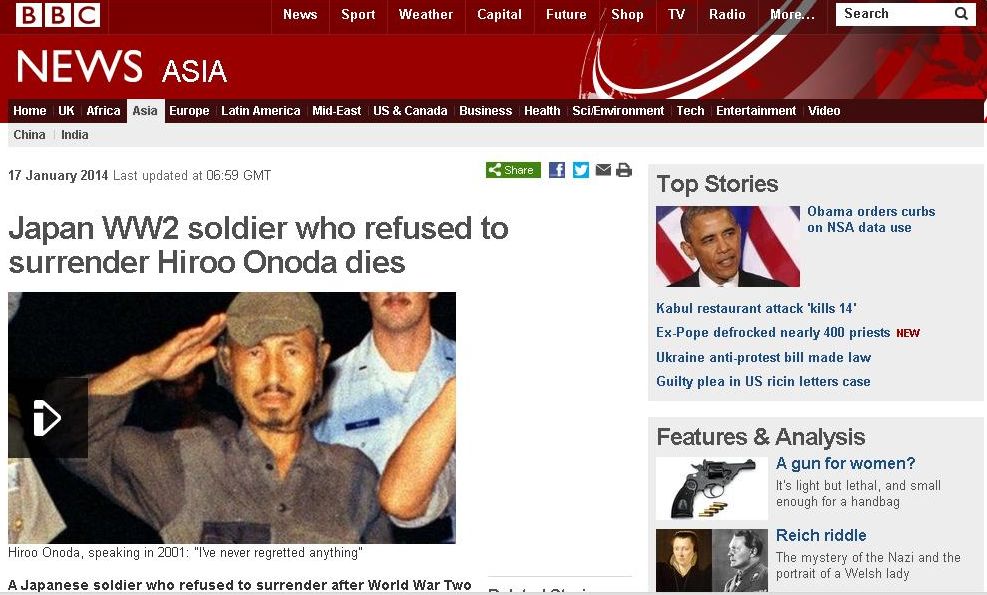Share article via Twitter icon
Image resolution: width=987 pixels, height=595 pixels.
click(x=580, y=170)
